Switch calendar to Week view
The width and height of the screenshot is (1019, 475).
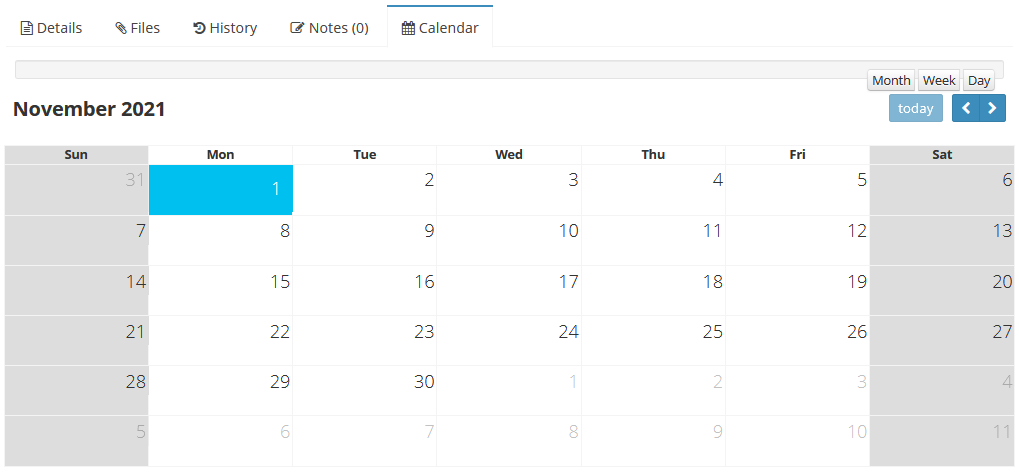coord(939,80)
